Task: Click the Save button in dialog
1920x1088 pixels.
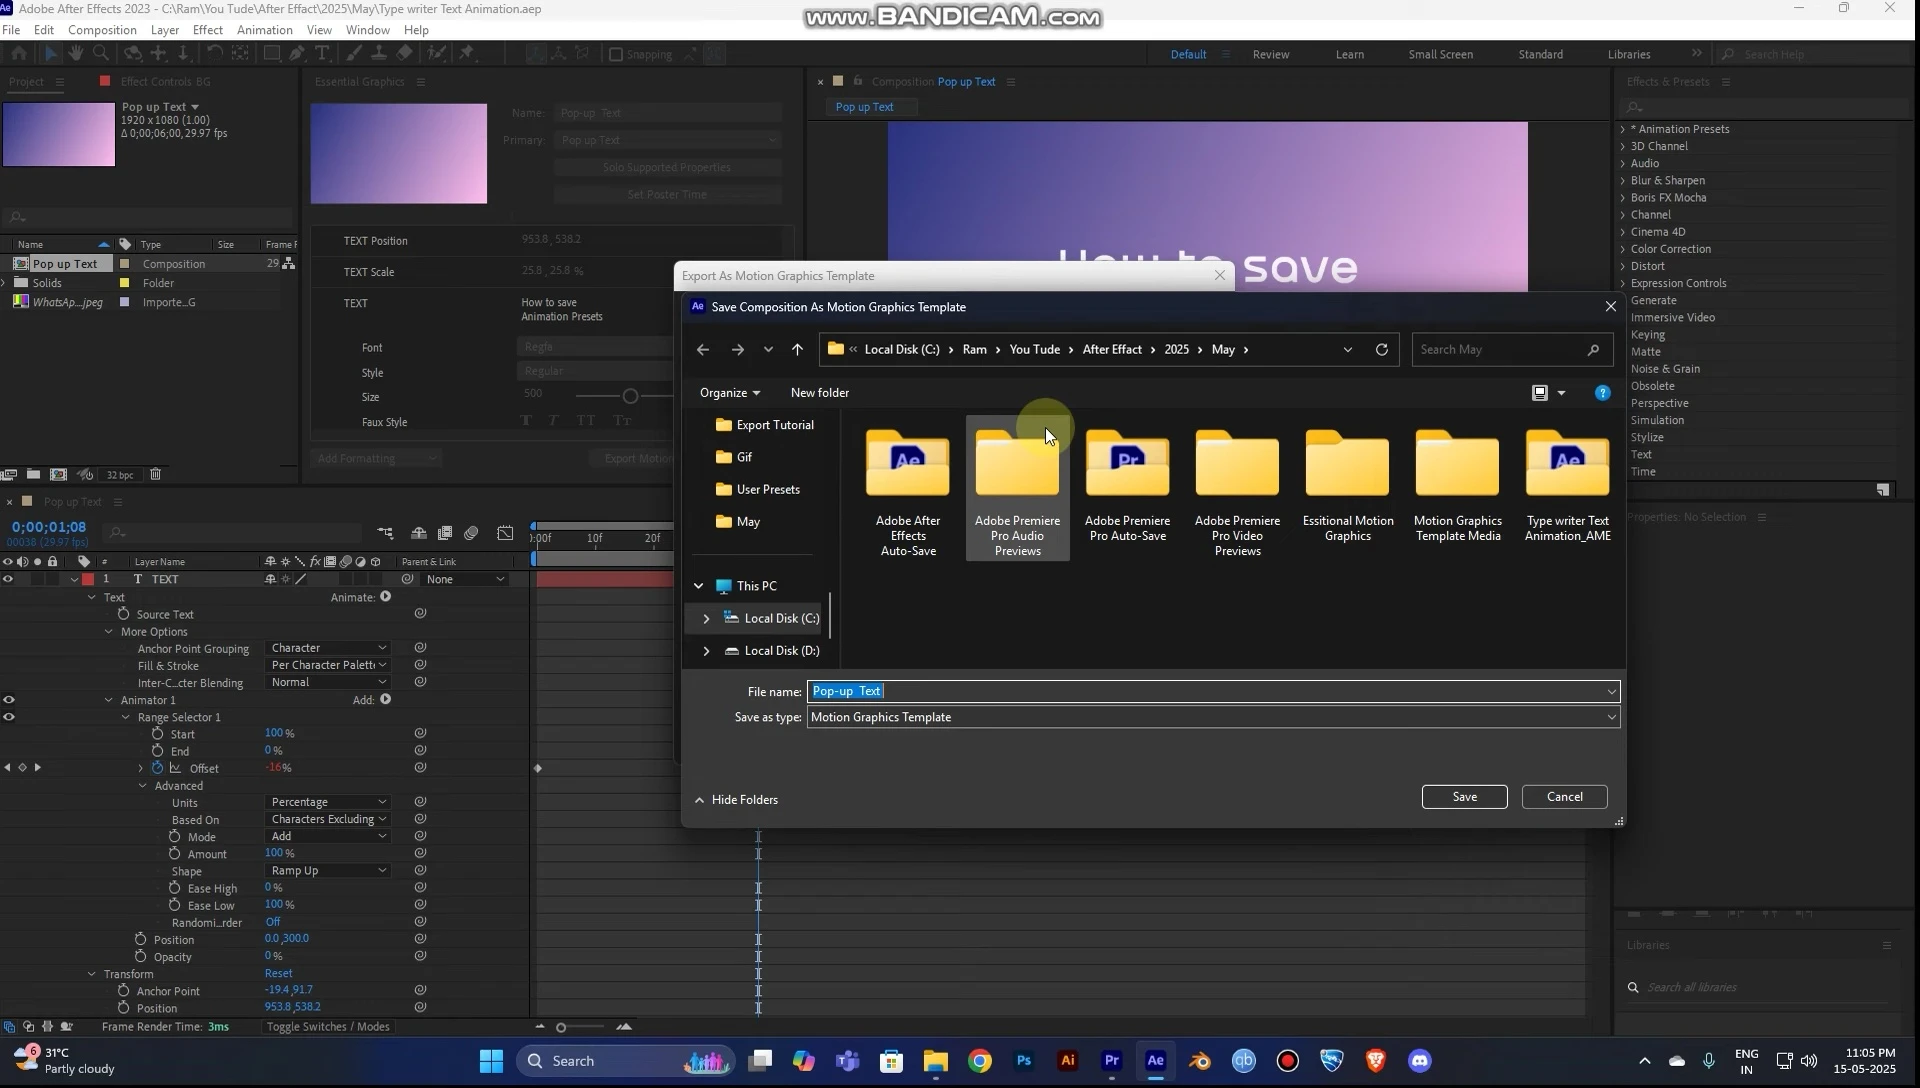Action: point(1464,797)
